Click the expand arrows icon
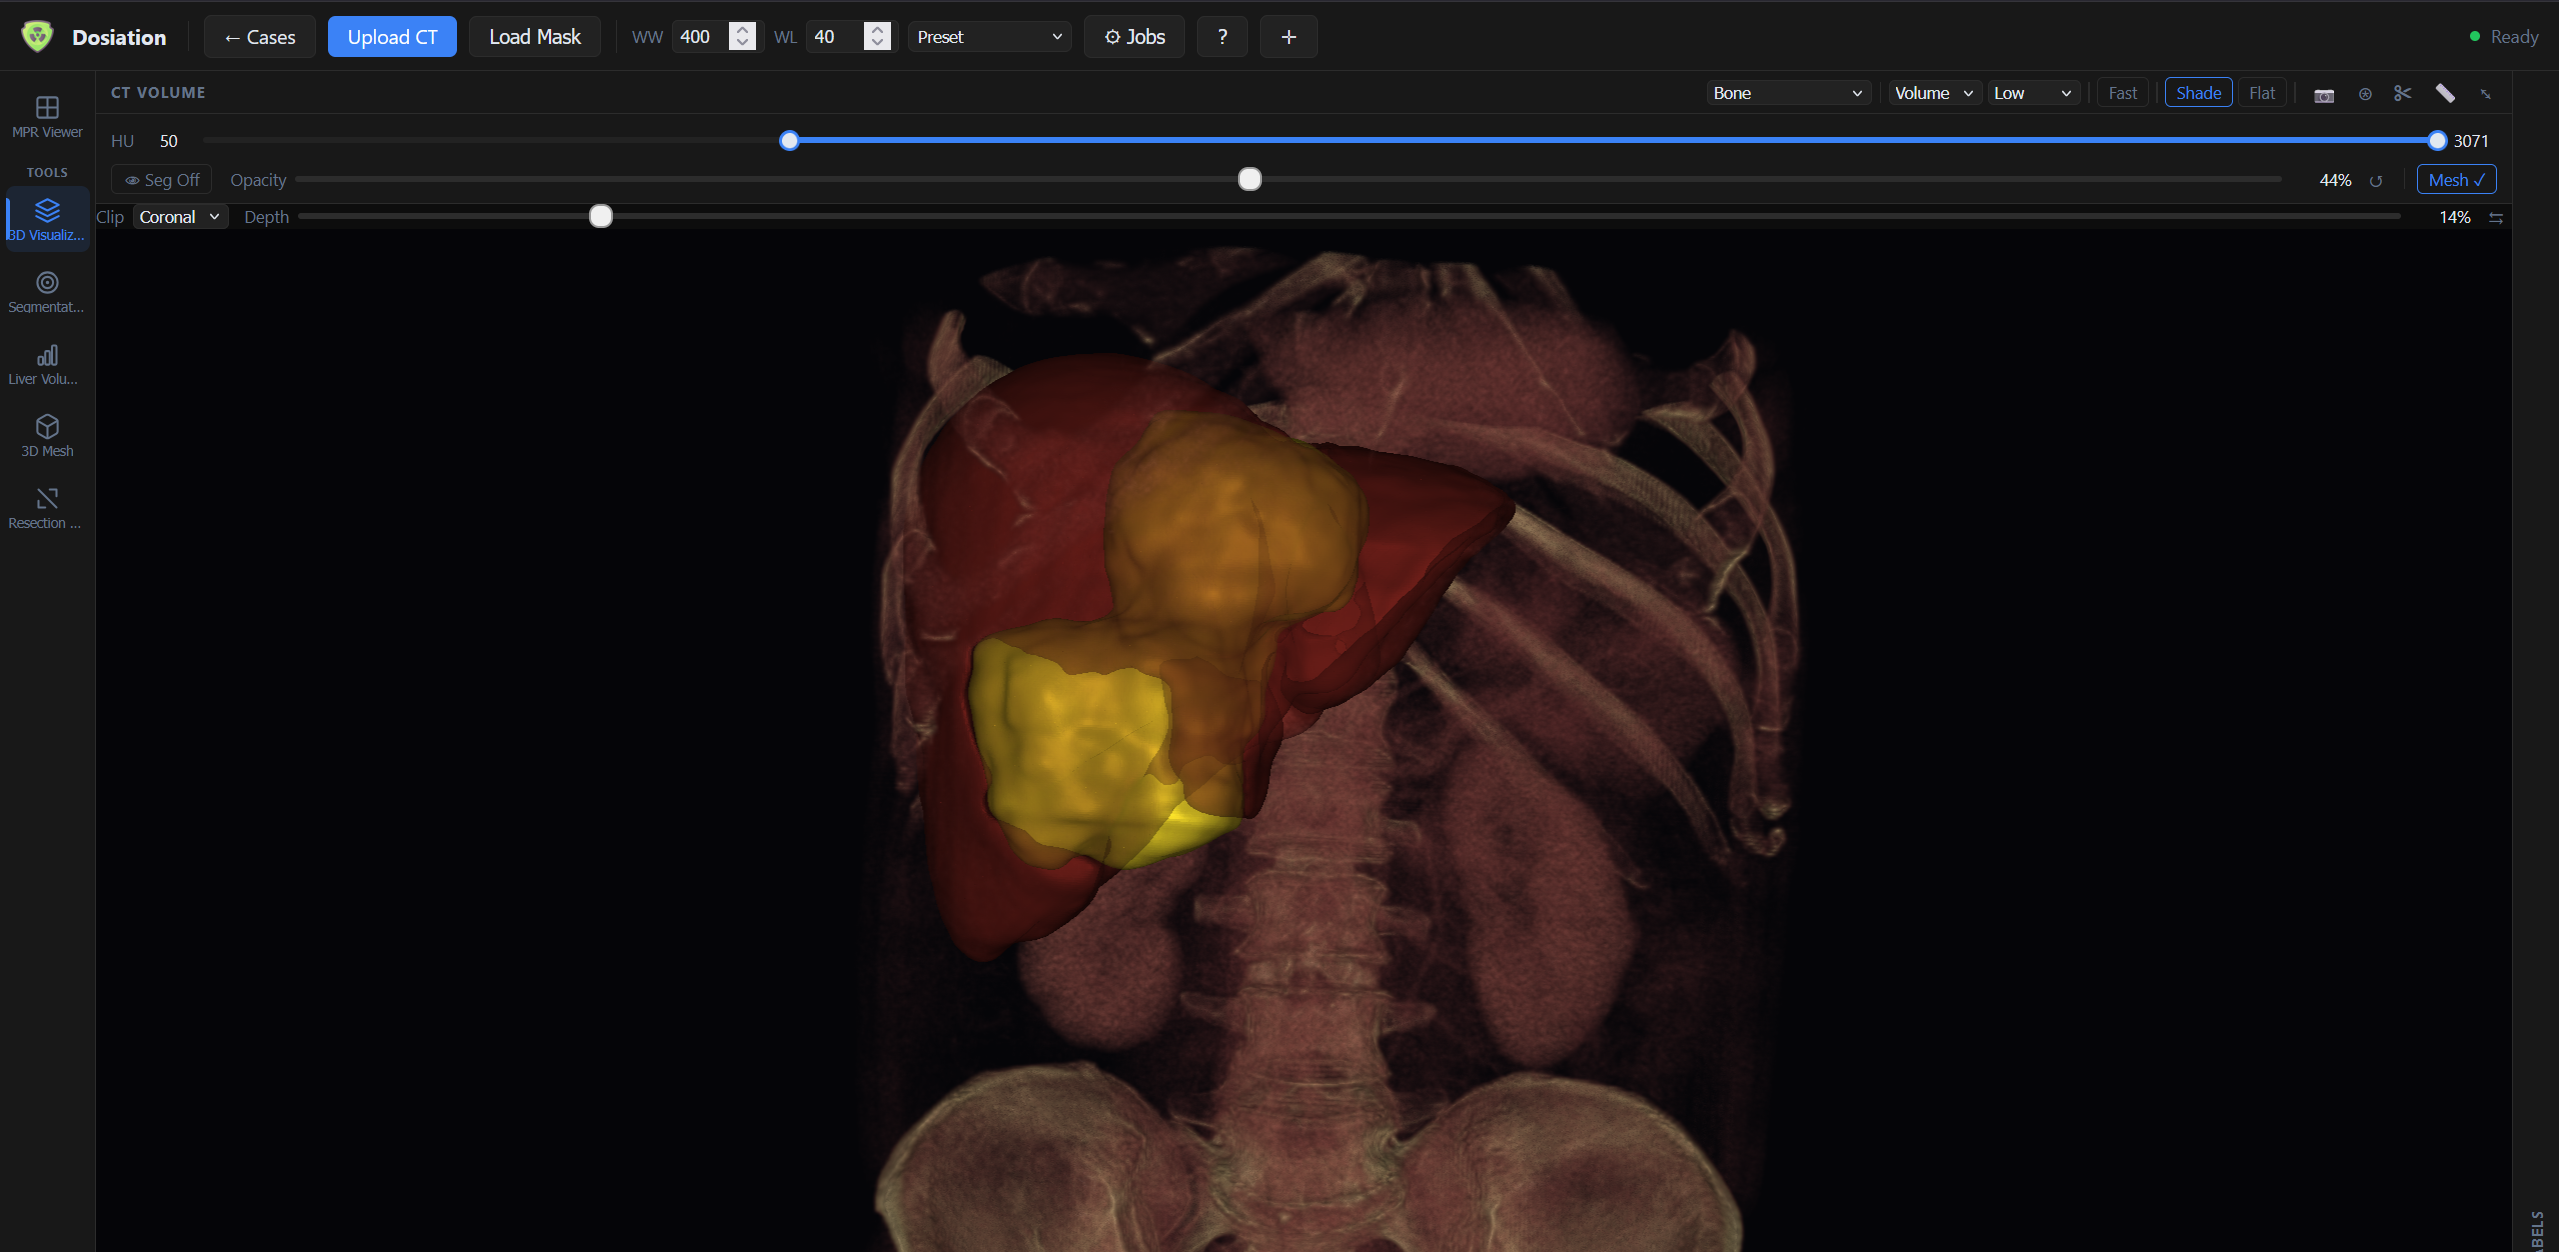 (2485, 94)
